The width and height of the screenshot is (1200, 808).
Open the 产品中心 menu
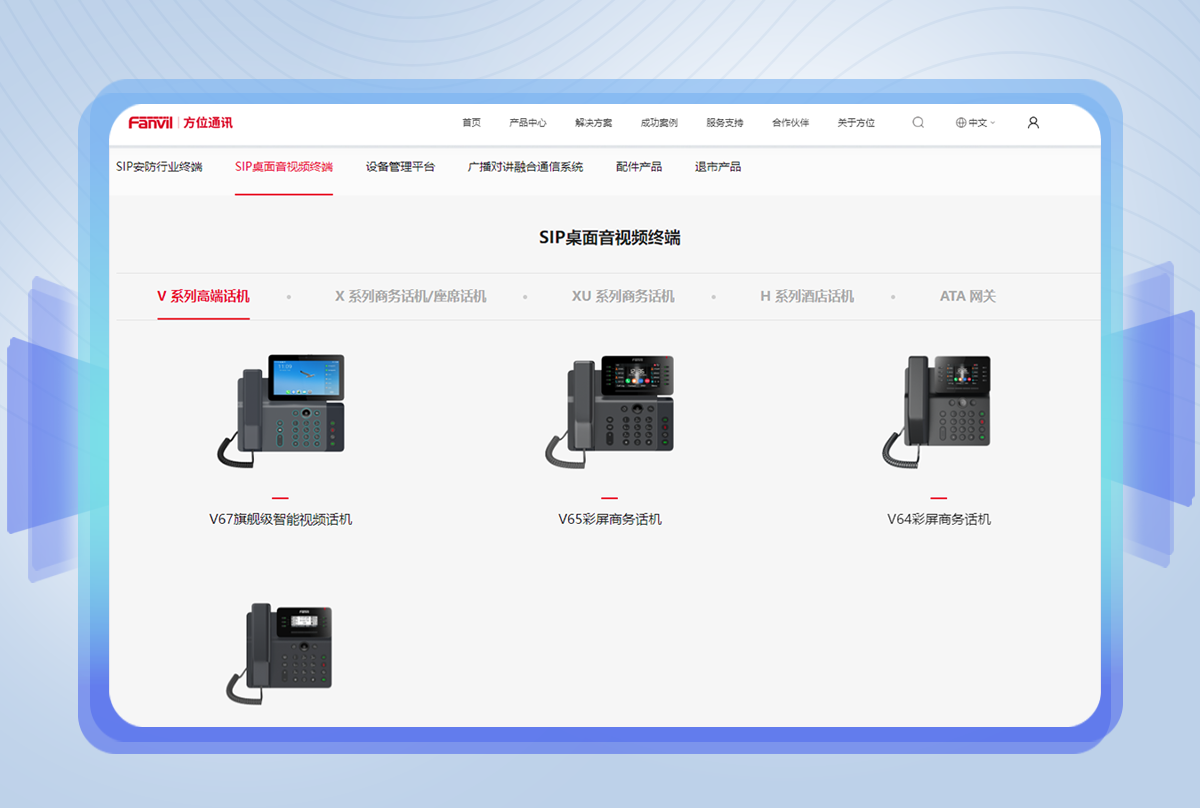click(x=527, y=122)
